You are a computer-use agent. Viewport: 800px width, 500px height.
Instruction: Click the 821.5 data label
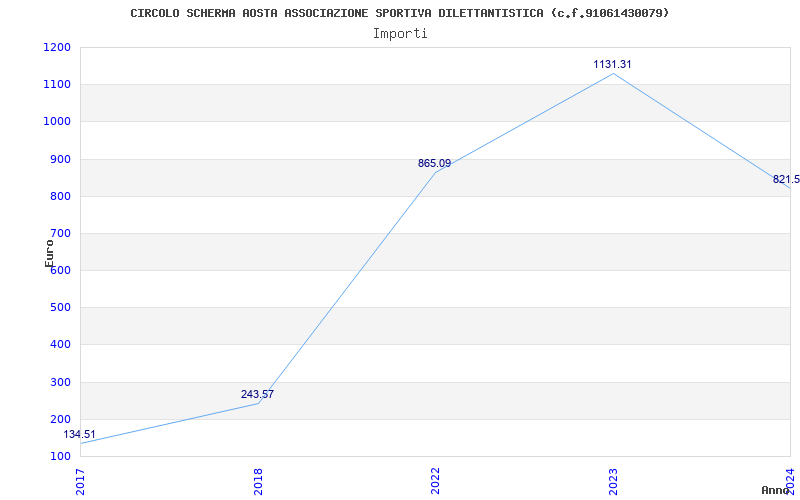click(x=786, y=180)
